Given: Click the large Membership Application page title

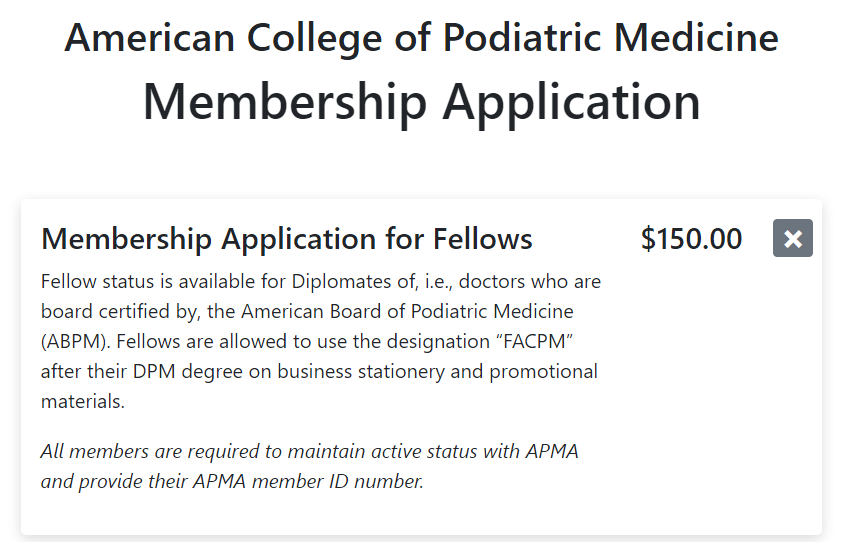Looking at the screenshot, I should tap(421, 101).
